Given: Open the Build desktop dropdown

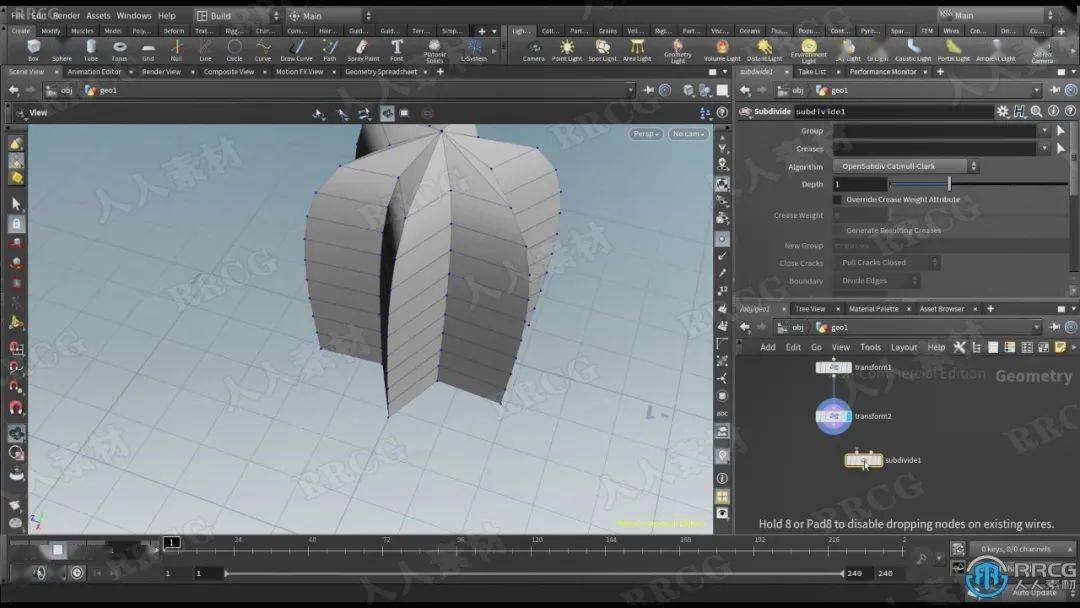Looking at the screenshot, I should pyautogui.click(x=238, y=16).
